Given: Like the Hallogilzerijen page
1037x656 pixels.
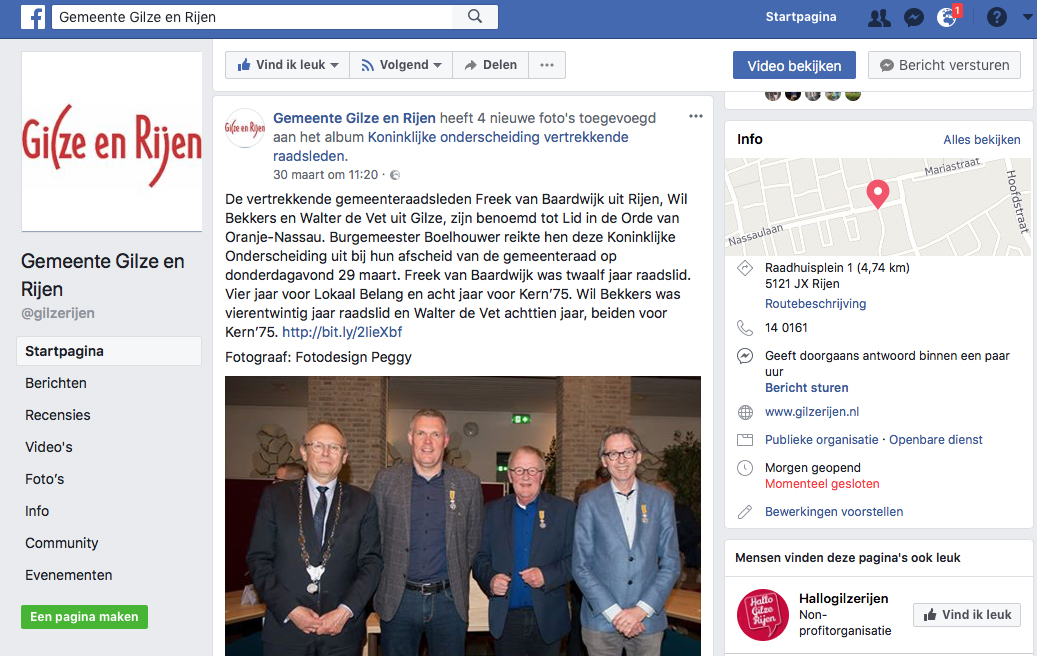Looking at the screenshot, I should [967, 615].
